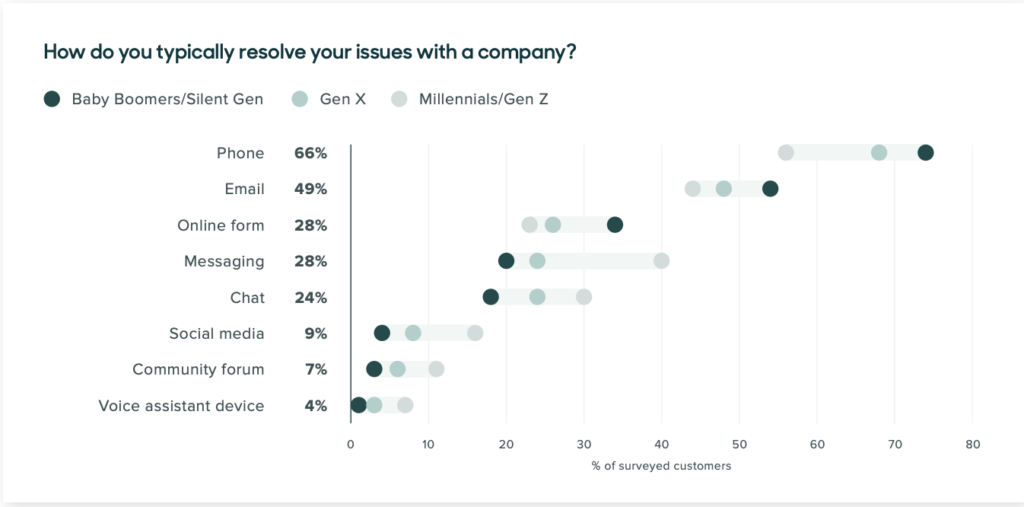Click the Community forum row label
The height and width of the screenshot is (507, 1024).
(x=198, y=369)
